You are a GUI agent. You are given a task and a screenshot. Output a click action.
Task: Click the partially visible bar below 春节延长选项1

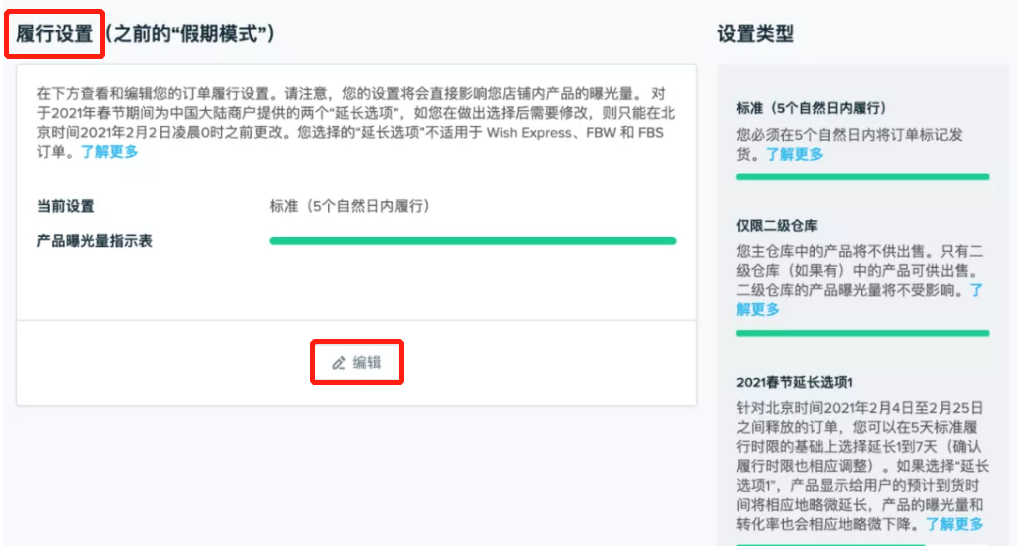click(x=830, y=544)
